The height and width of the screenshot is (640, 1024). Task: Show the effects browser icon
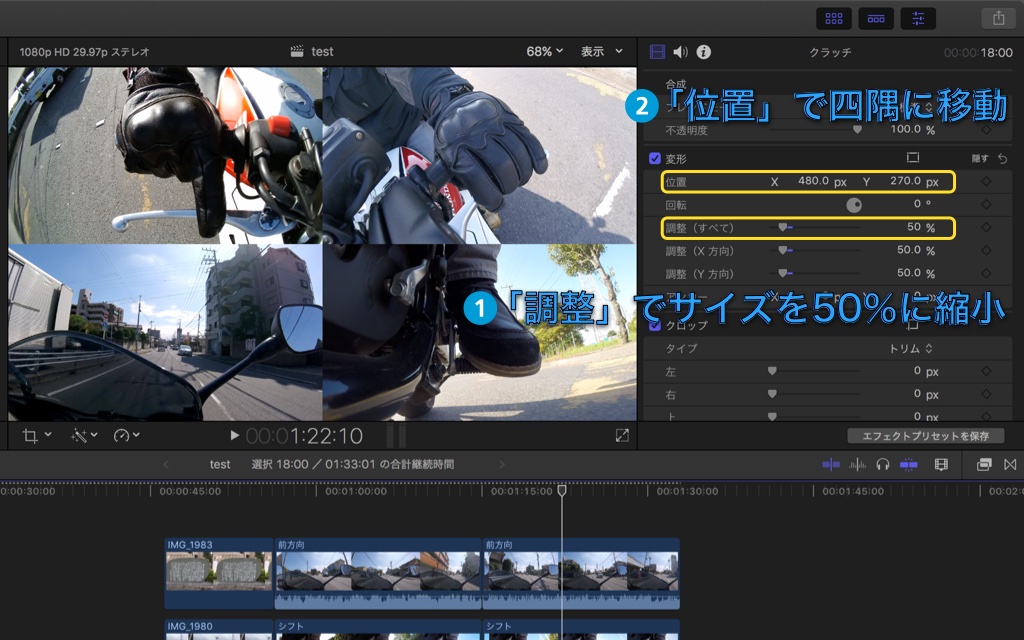pos(984,464)
